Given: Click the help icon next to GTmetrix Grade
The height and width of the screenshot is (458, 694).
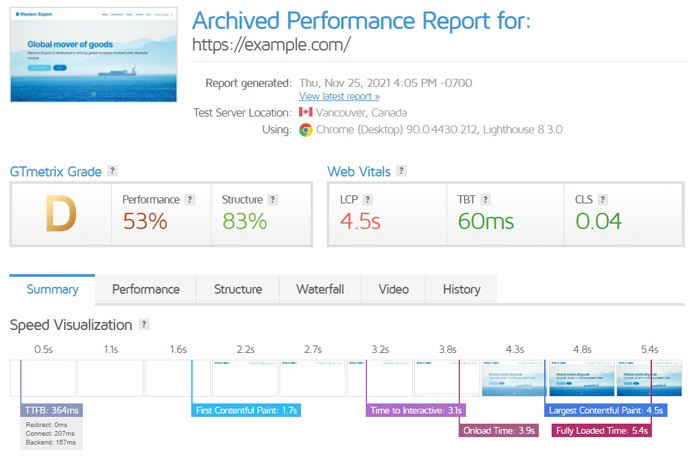Looking at the screenshot, I should [x=113, y=172].
